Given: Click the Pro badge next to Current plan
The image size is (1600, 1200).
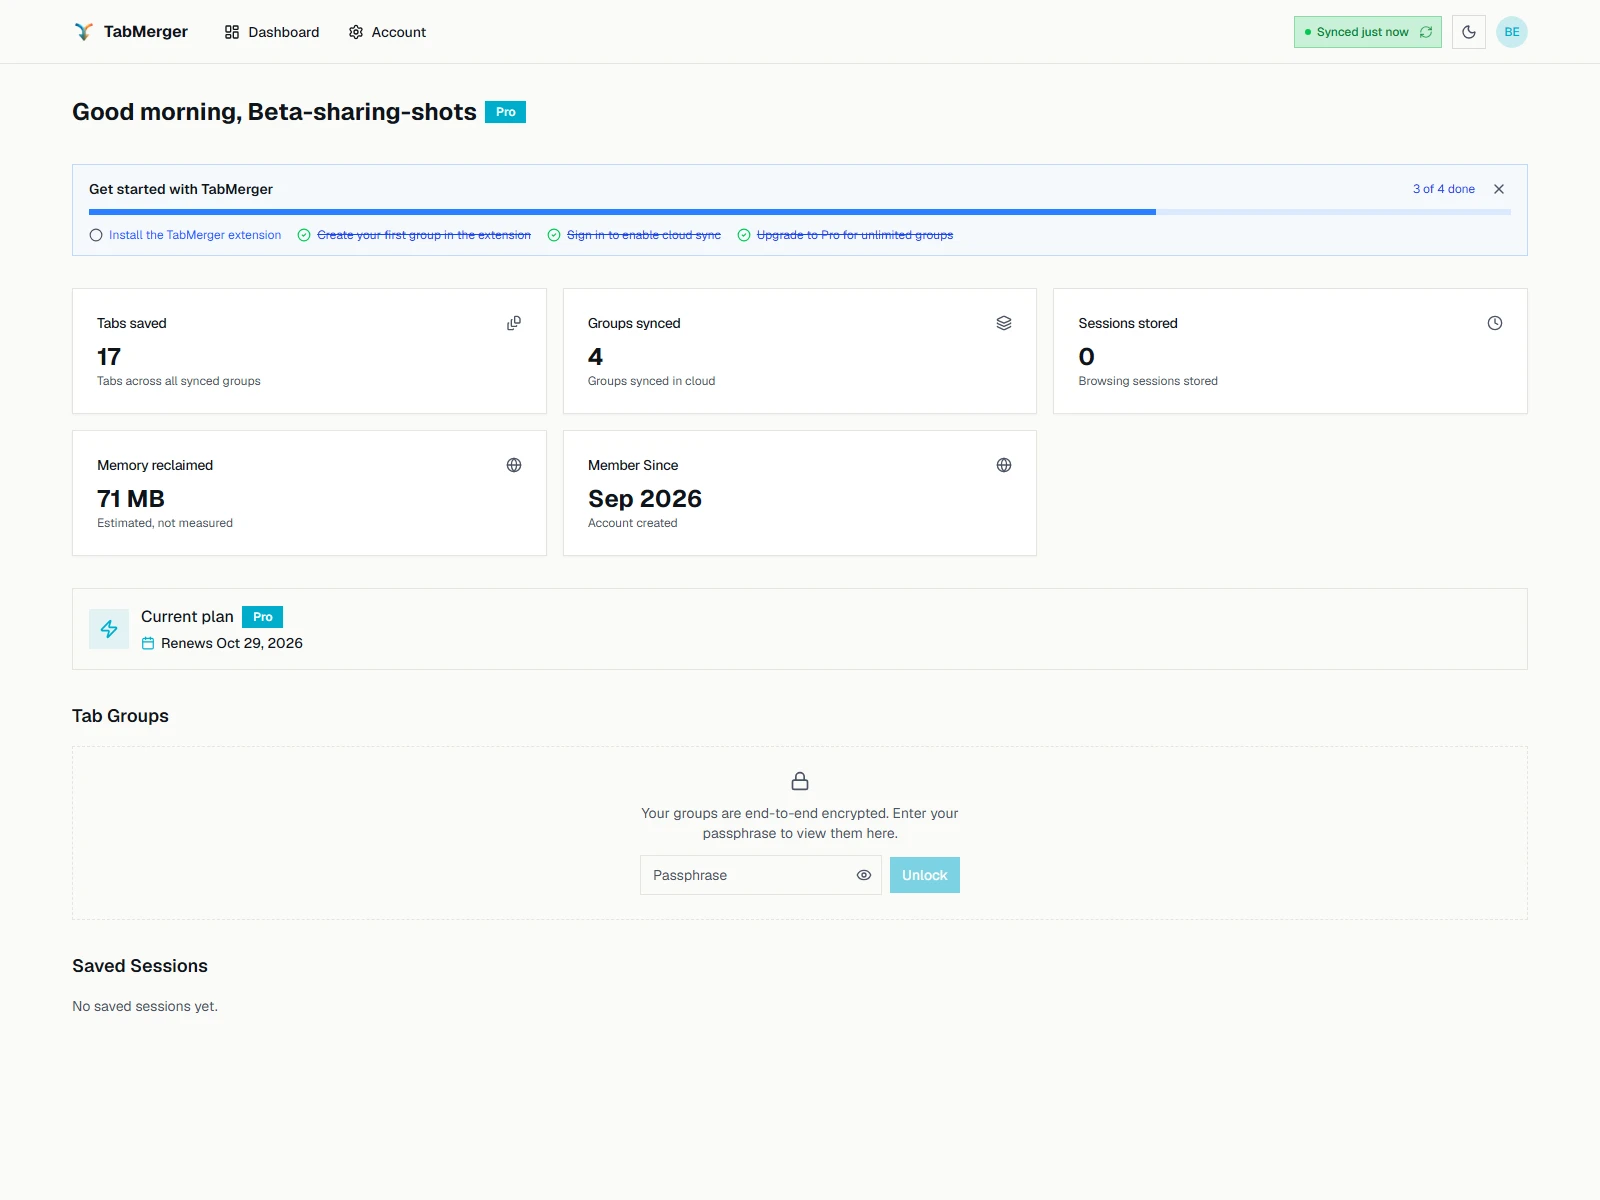Looking at the screenshot, I should pos(262,617).
